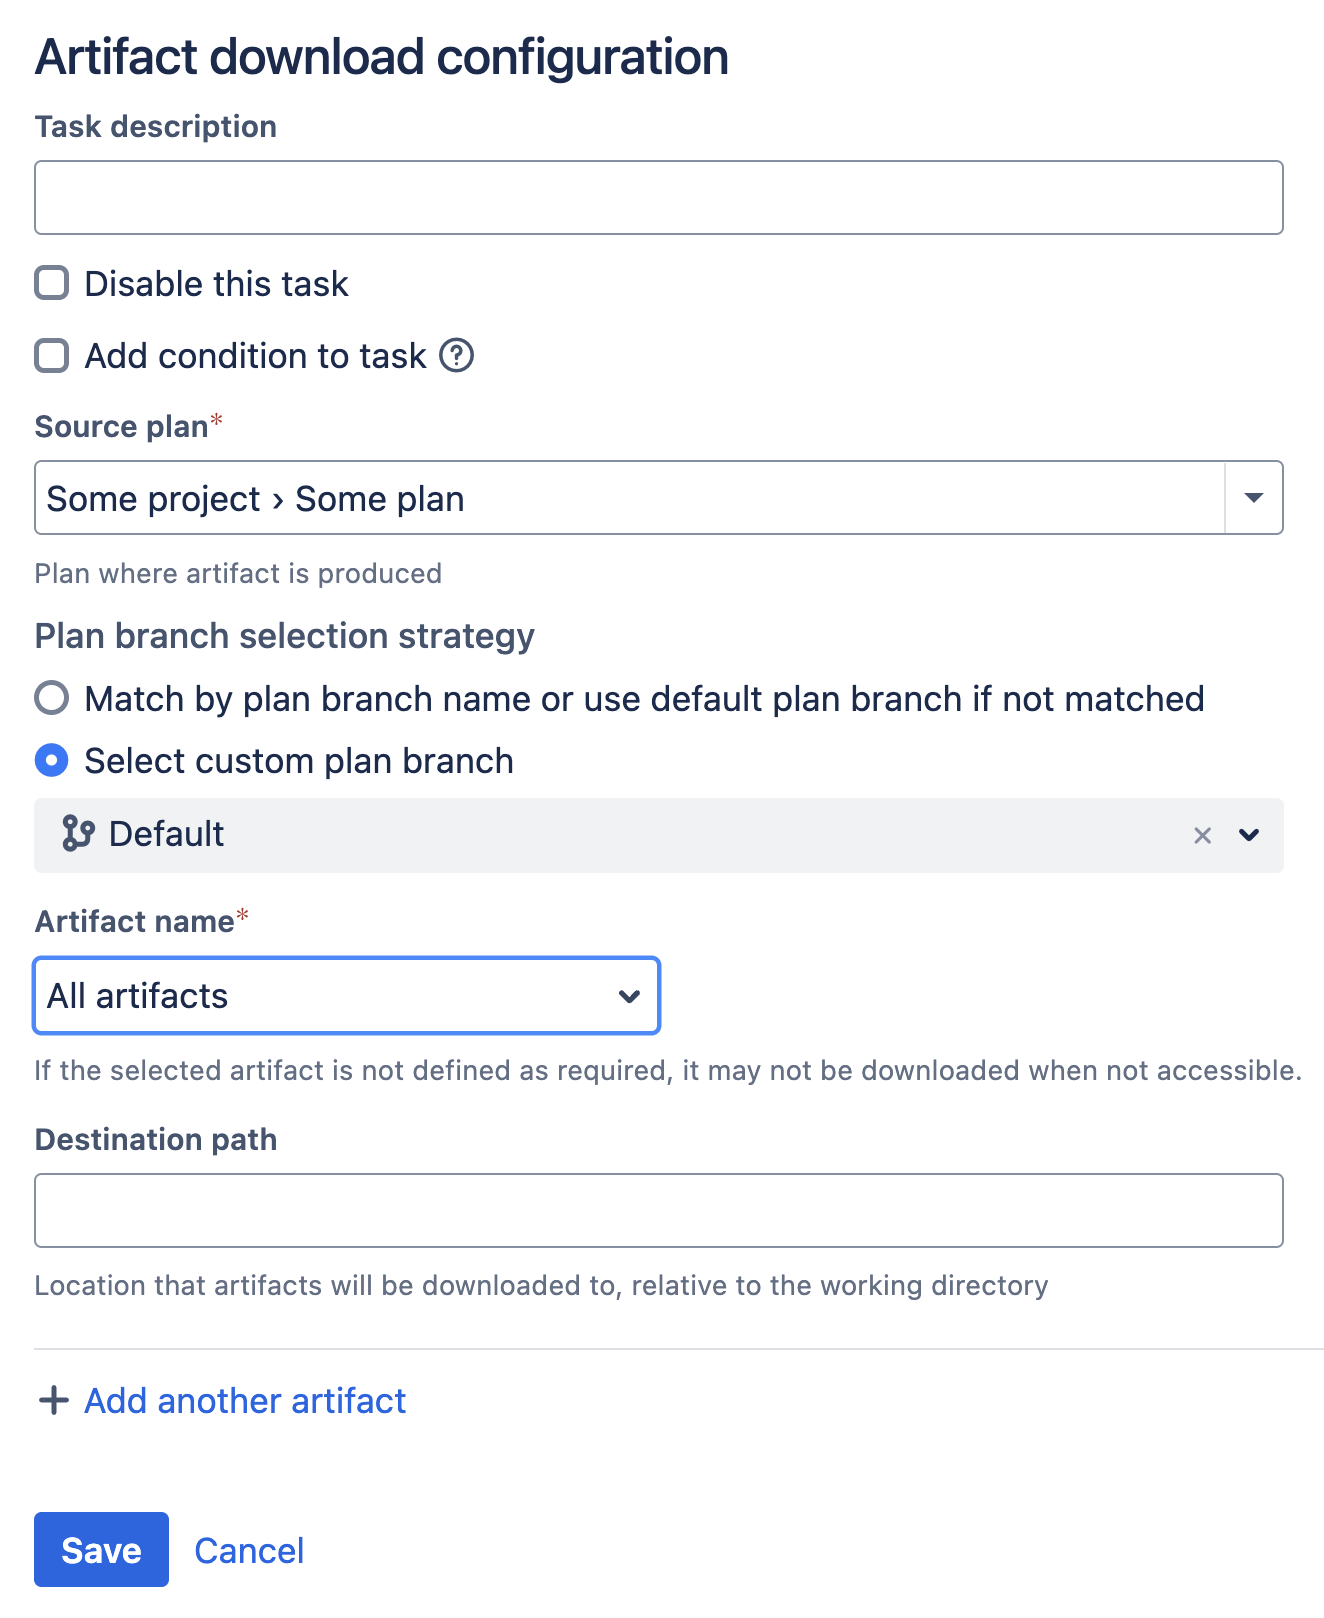Click the Save button
Screen dimensions: 1324x1618
click(x=101, y=1550)
